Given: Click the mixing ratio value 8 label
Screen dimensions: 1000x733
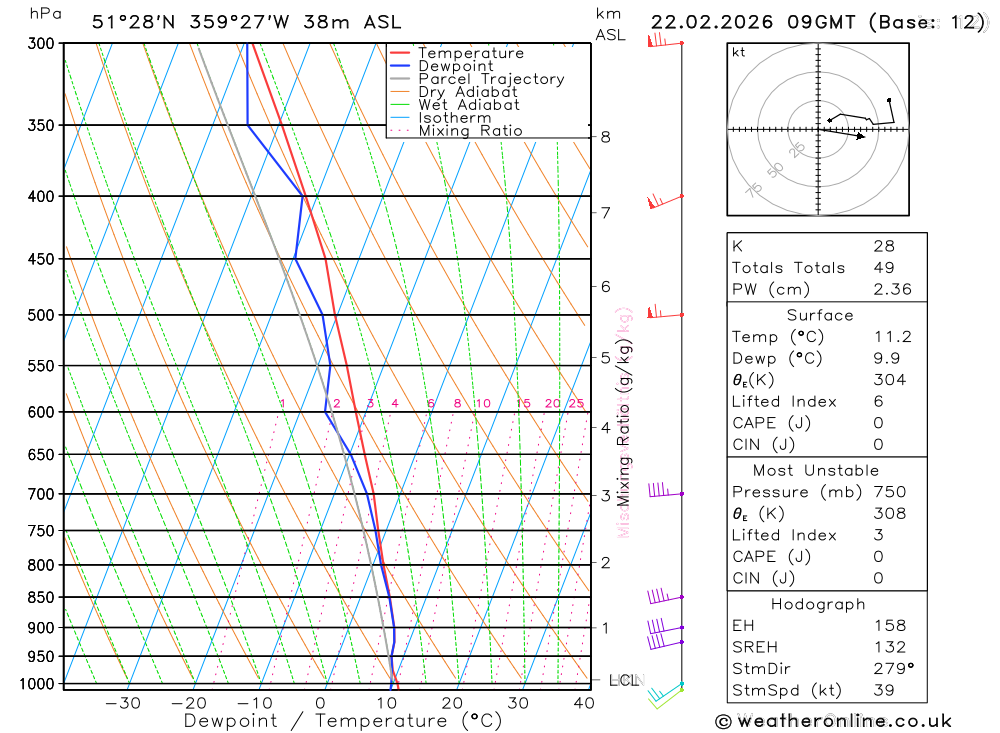Looking at the screenshot, I should pyautogui.click(x=457, y=403).
